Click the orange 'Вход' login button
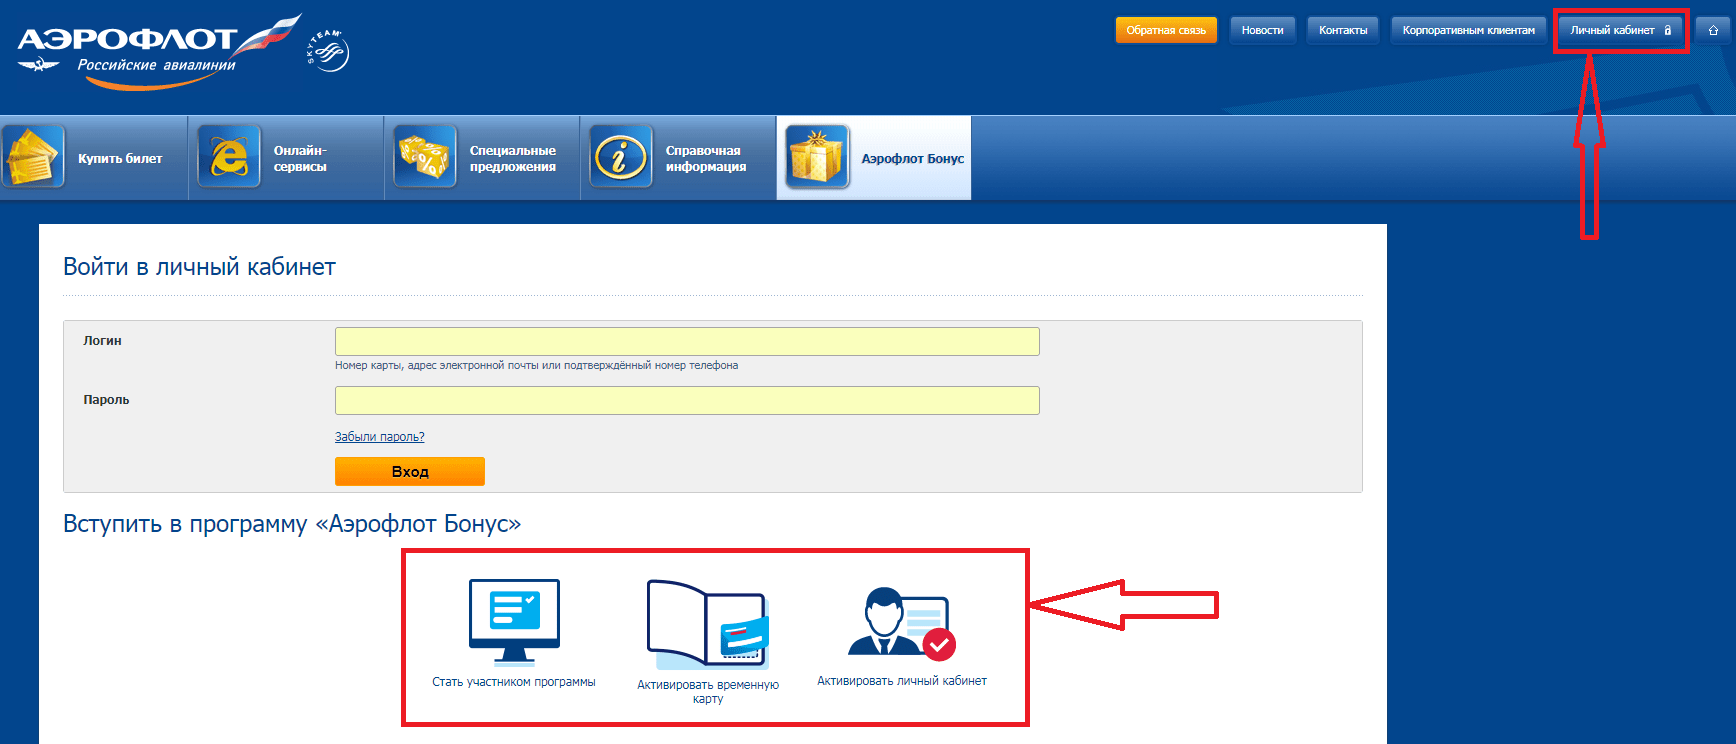This screenshot has height=744, width=1736. [410, 471]
